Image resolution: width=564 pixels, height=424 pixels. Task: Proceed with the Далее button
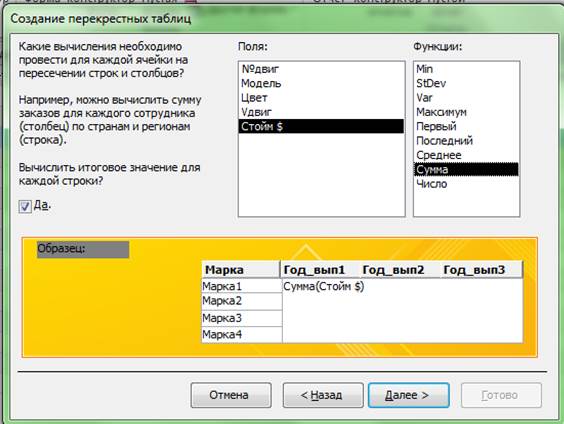[x=409, y=395]
